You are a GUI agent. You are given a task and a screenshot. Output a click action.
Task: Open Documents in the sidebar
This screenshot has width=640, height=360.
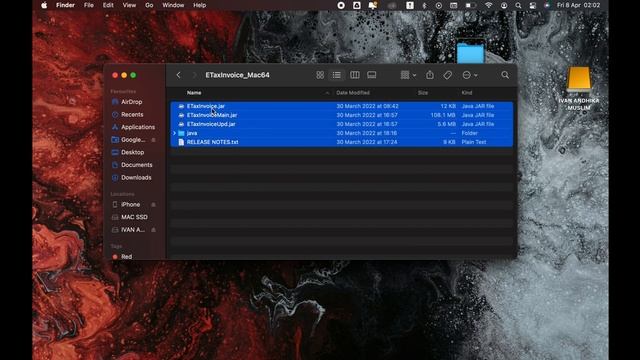pos(136,165)
